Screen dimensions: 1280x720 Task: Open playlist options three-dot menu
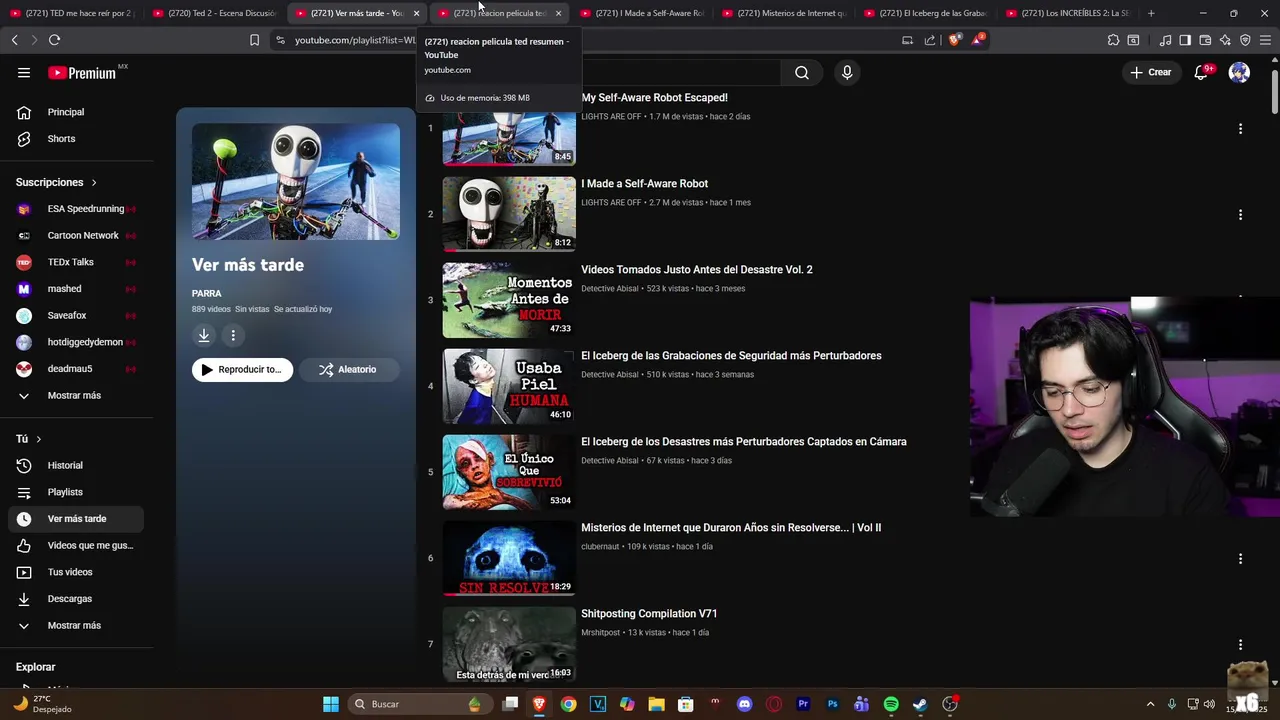pyautogui.click(x=233, y=336)
